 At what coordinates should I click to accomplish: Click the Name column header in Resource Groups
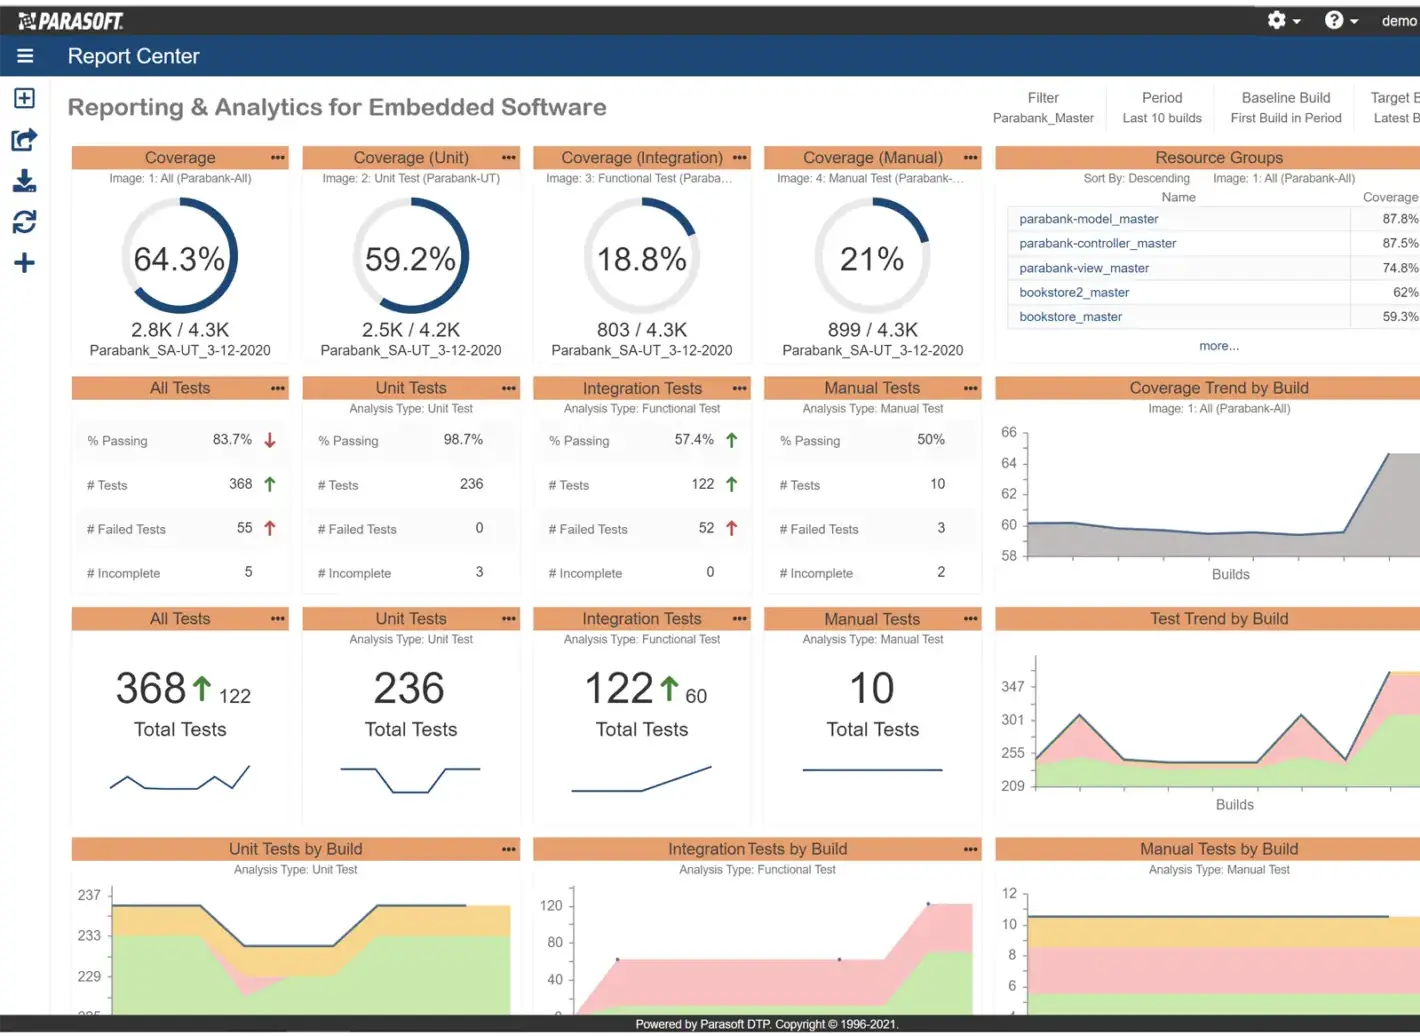click(x=1179, y=197)
